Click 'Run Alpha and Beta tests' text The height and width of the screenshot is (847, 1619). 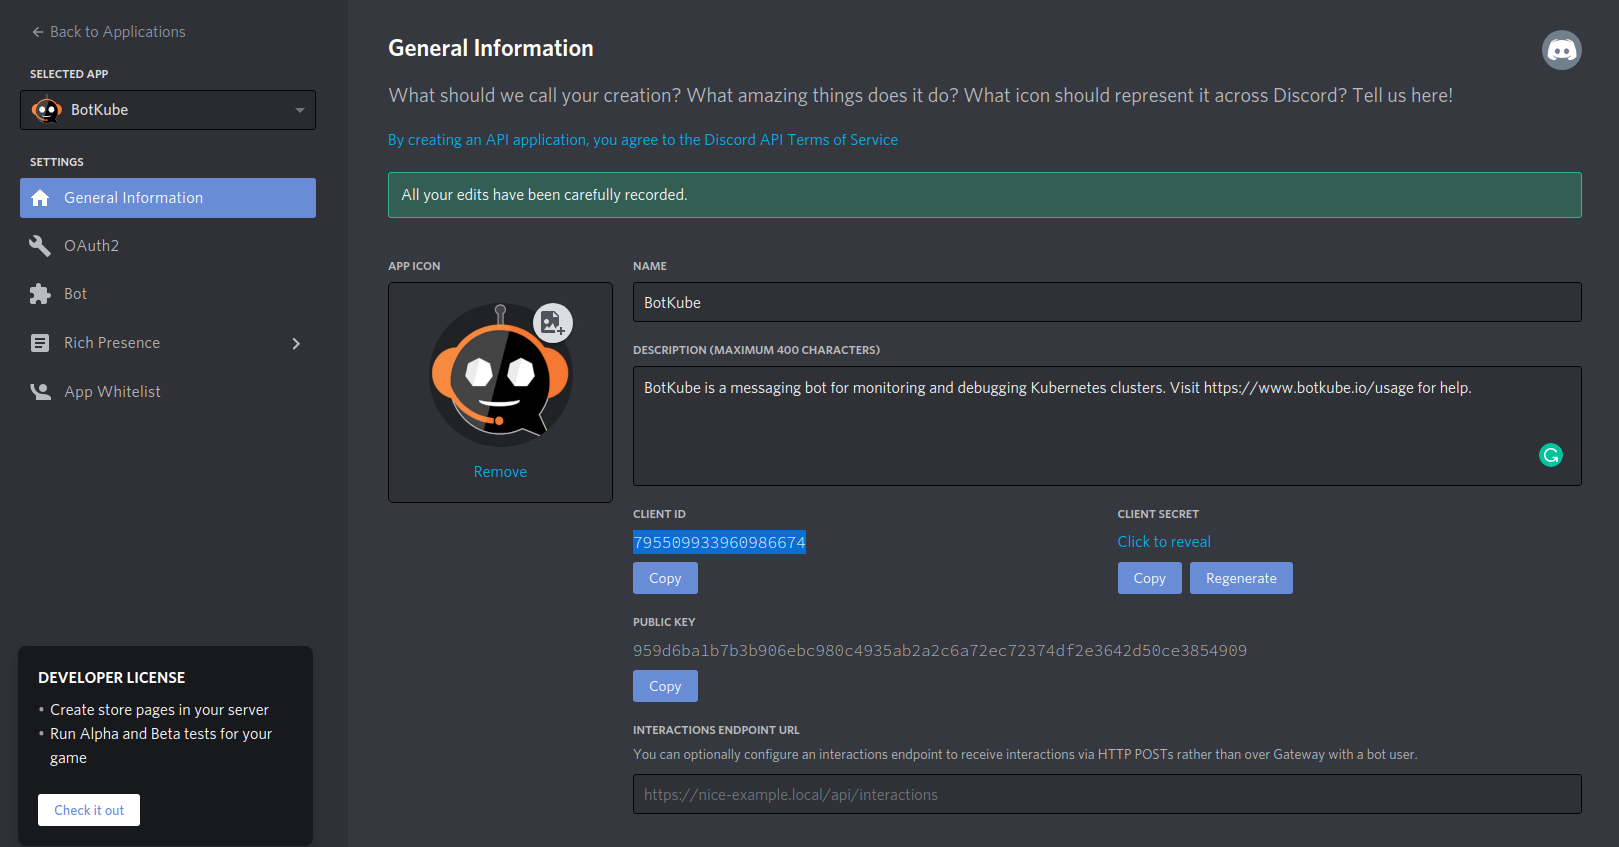[161, 746]
